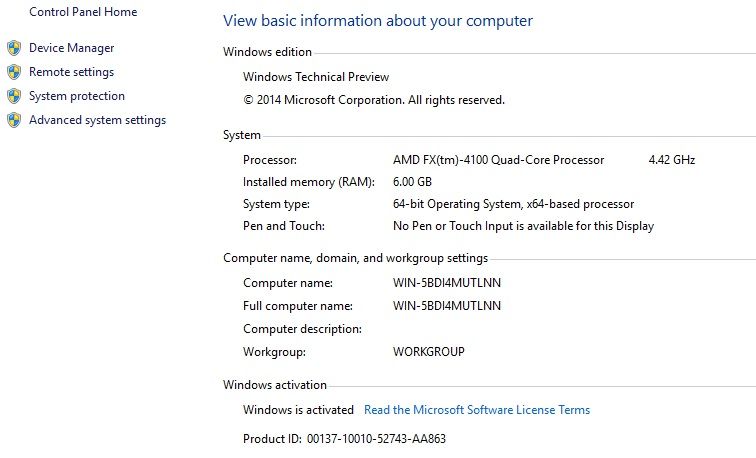Click the AMD FX-4100 processor name text
Screen dimensions: 756x458
tap(499, 160)
